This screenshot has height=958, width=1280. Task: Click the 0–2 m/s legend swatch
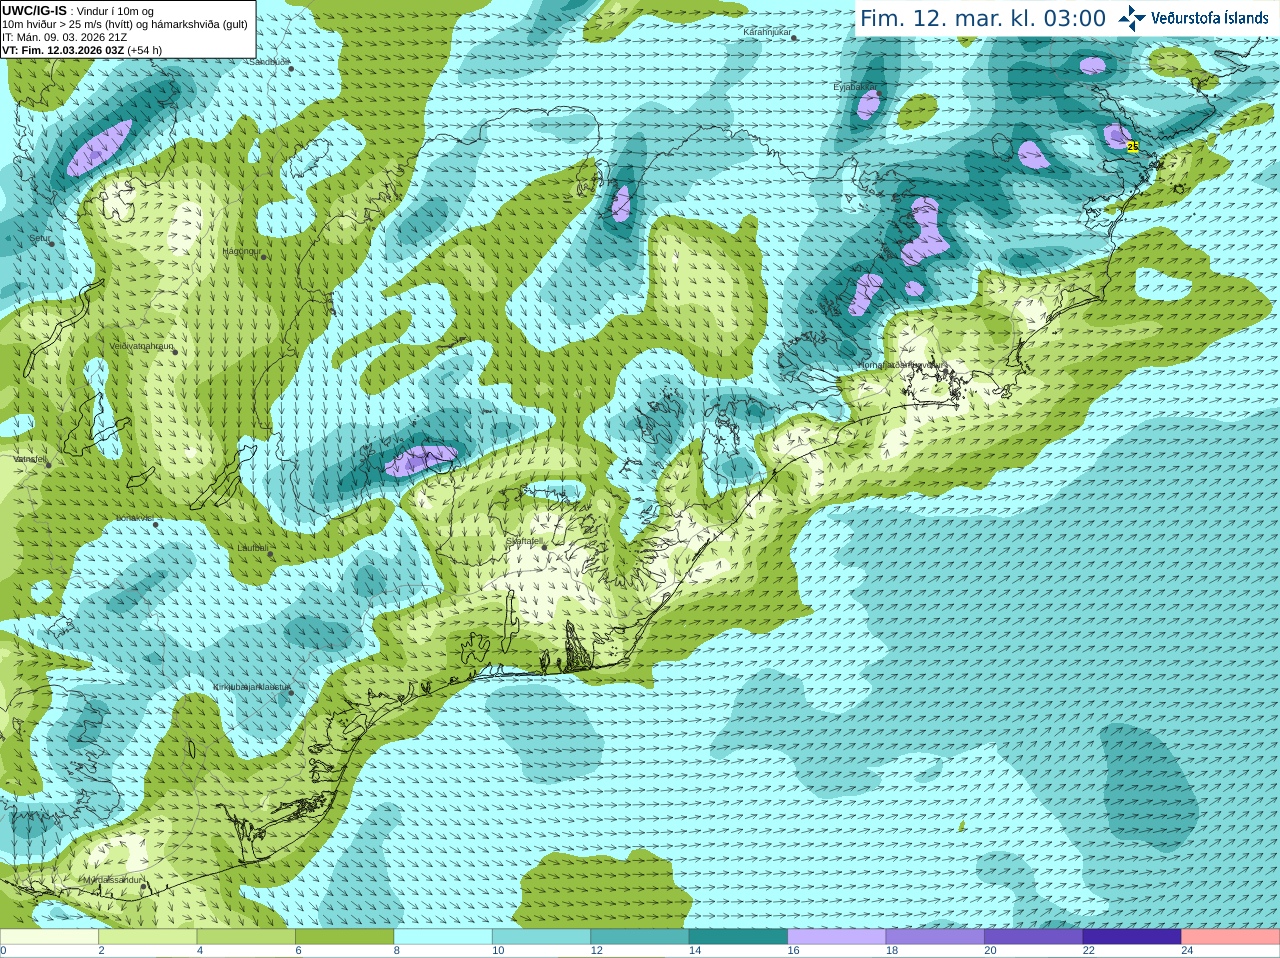click(x=49, y=937)
